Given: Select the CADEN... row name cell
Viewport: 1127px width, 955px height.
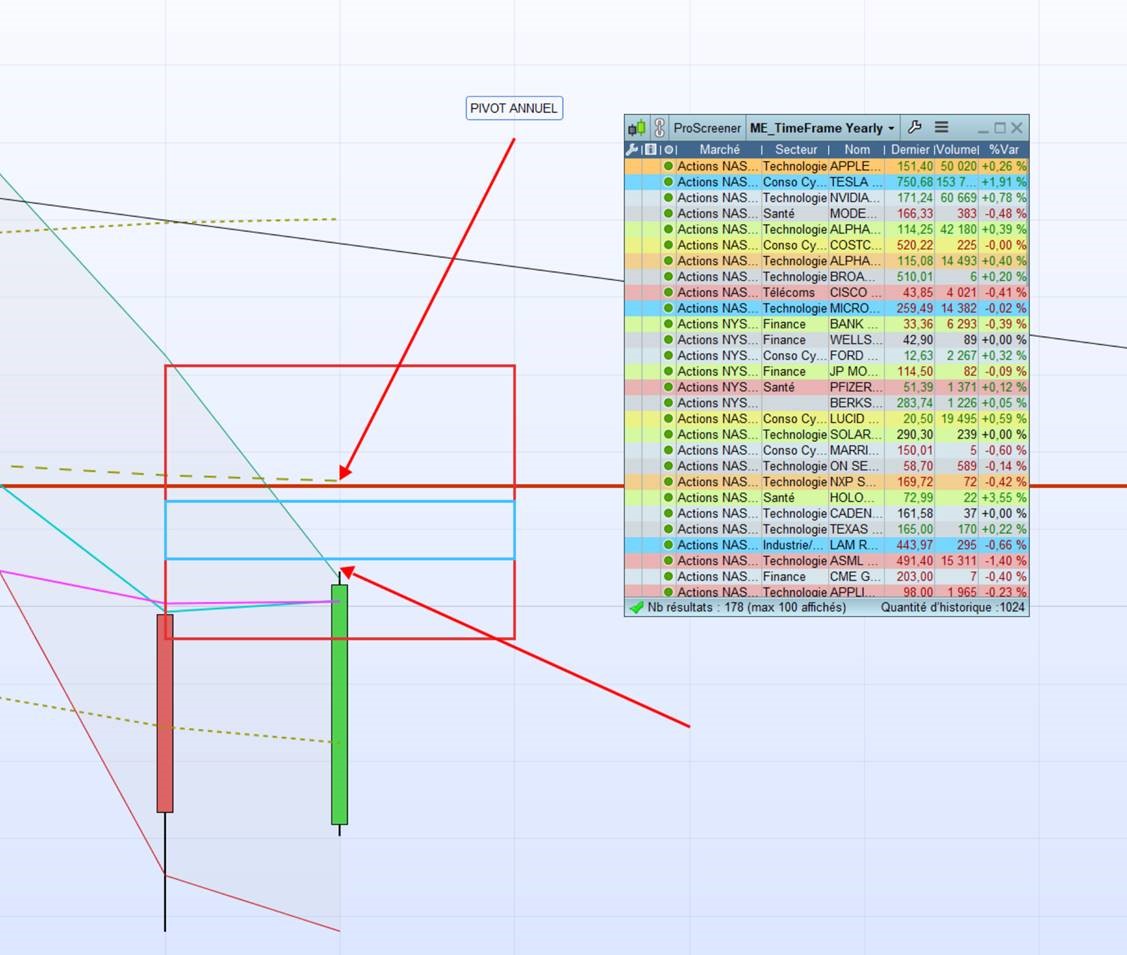Looking at the screenshot, I should [x=855, y=514].
